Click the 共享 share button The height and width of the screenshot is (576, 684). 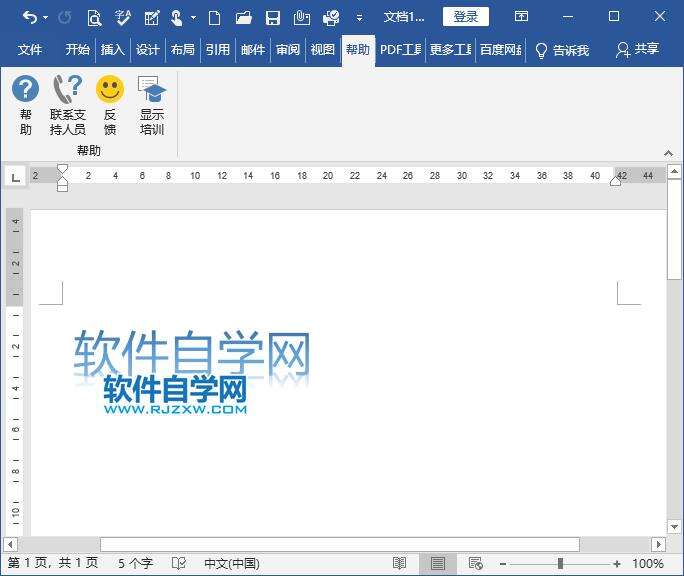637,49
